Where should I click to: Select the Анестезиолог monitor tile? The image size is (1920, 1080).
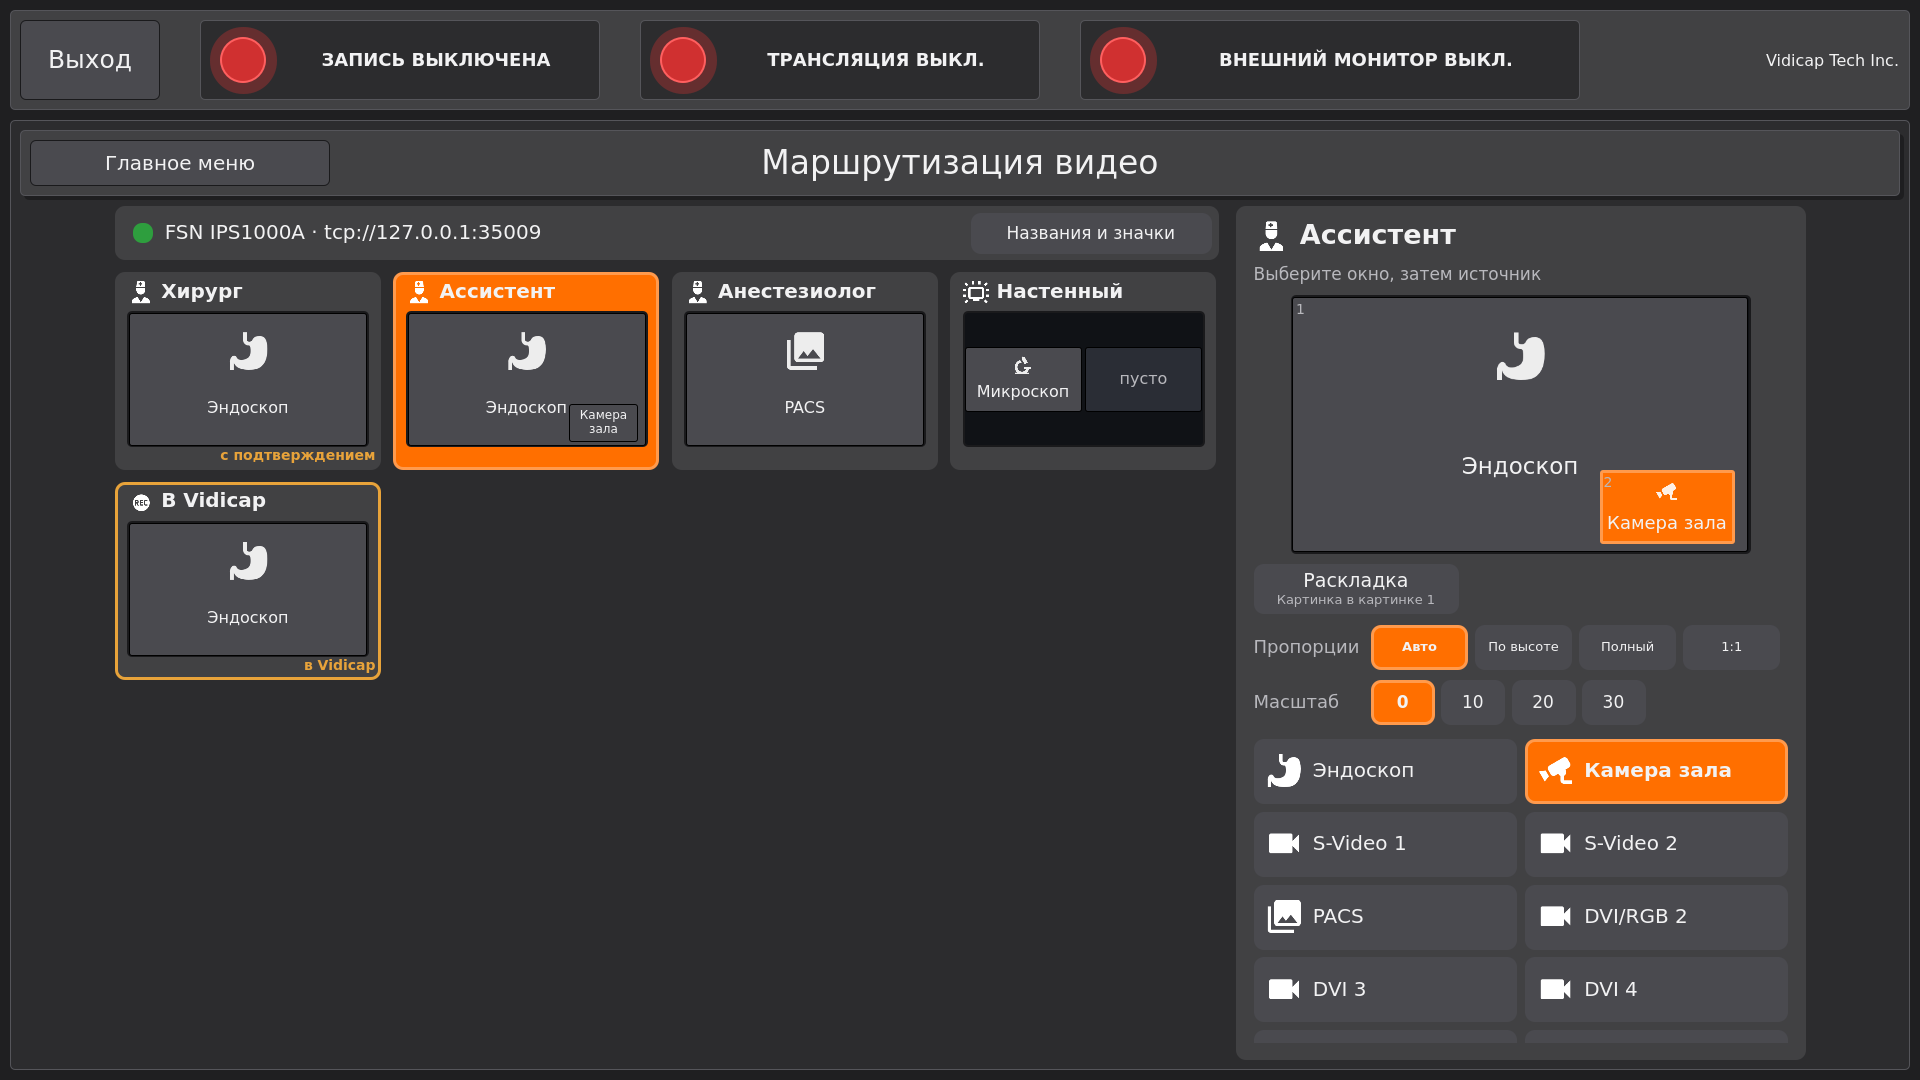click(805, 371)
